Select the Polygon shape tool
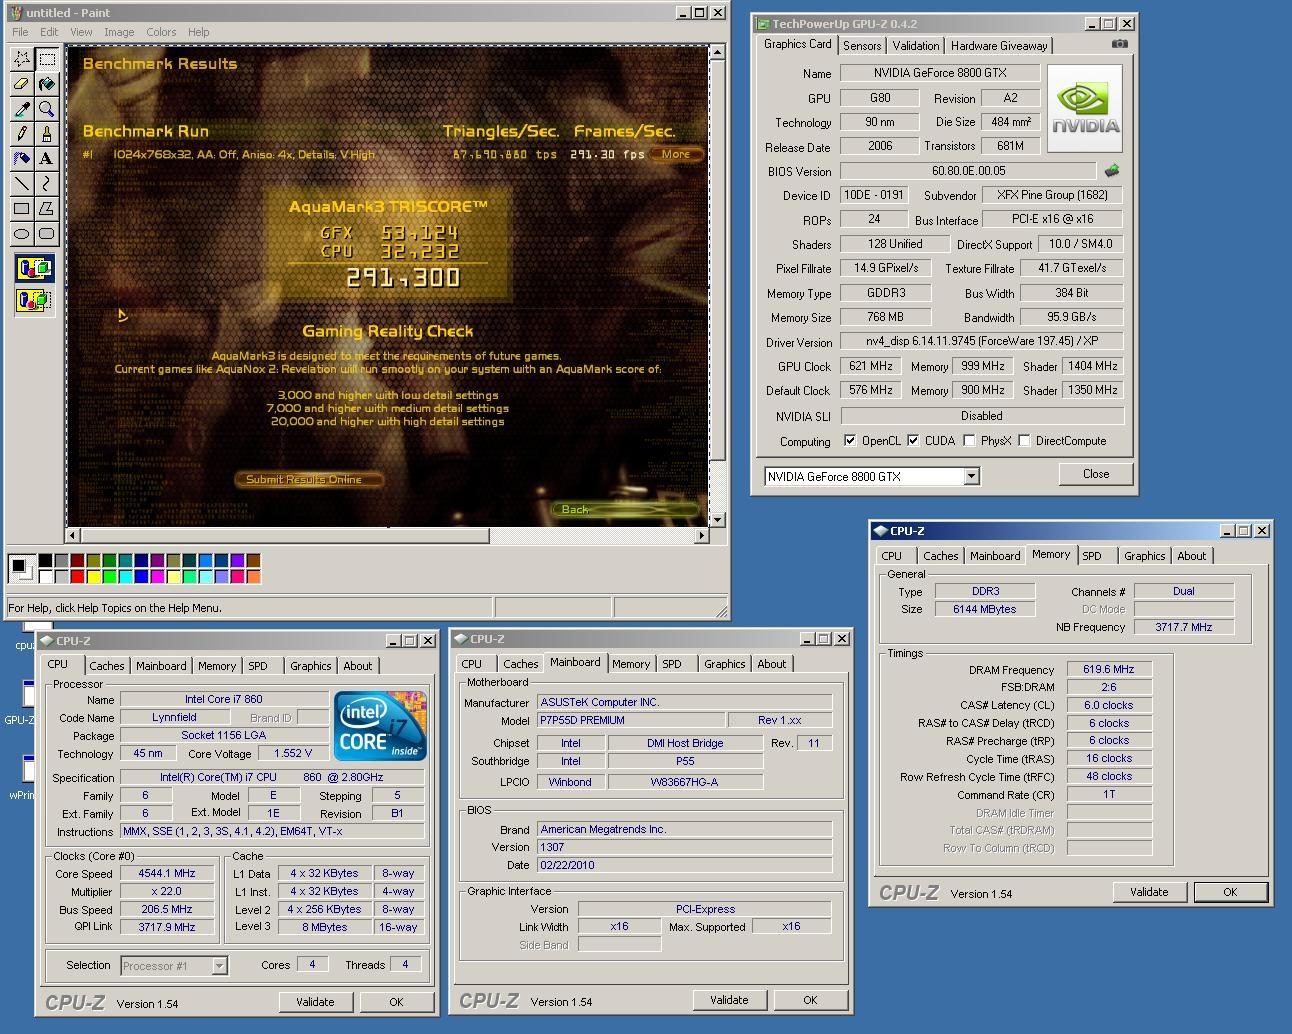Screen dimensions: 1292x1034 pos(46,209)
